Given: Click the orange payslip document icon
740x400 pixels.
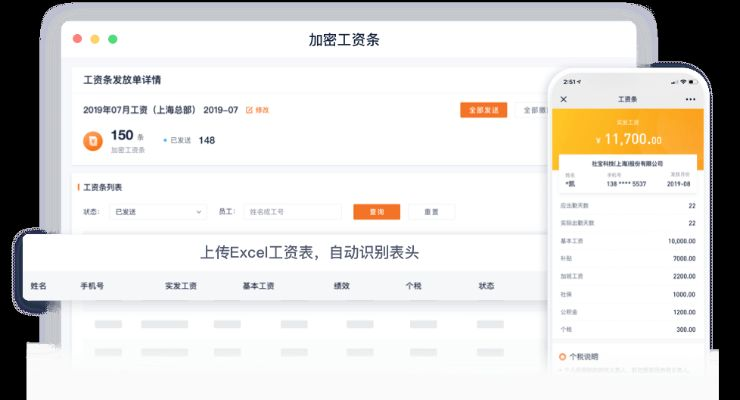Looking at the screenshot, I should pyautogui.click(x=92, y=141).
